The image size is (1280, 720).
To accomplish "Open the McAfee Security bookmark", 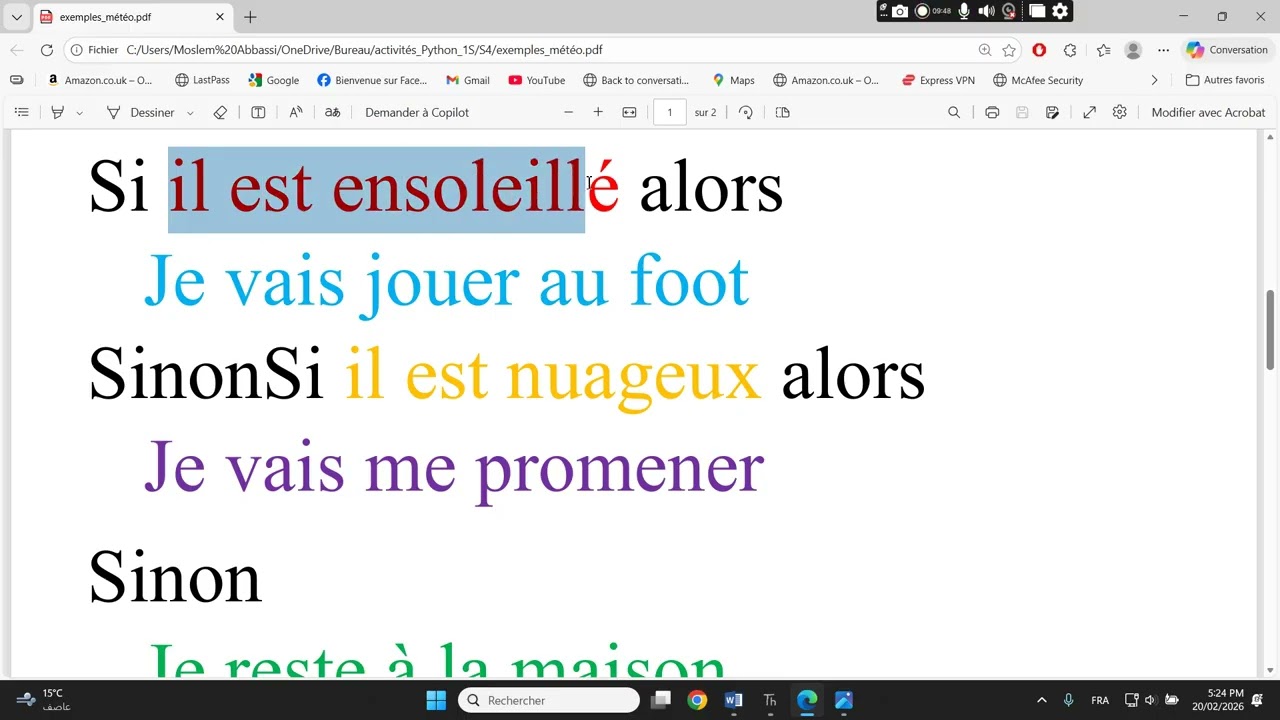I will (1038, 80).
